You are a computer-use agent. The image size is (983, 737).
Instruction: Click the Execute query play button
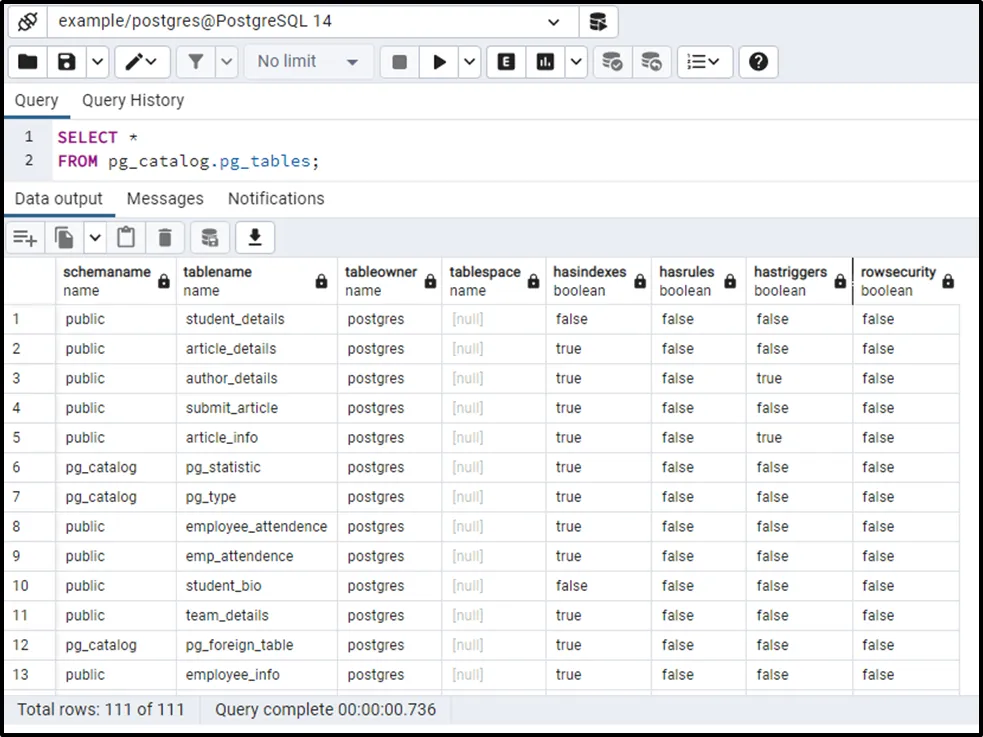[439, 62]
